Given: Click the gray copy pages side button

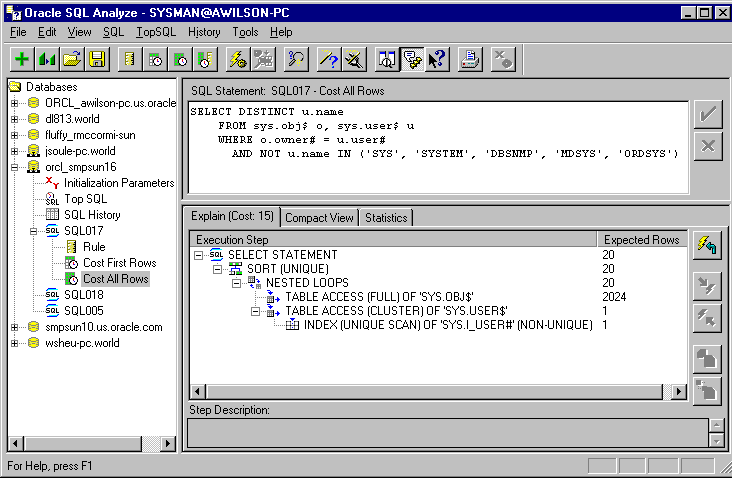Looking at the screenshot, I should pos(707,359).
